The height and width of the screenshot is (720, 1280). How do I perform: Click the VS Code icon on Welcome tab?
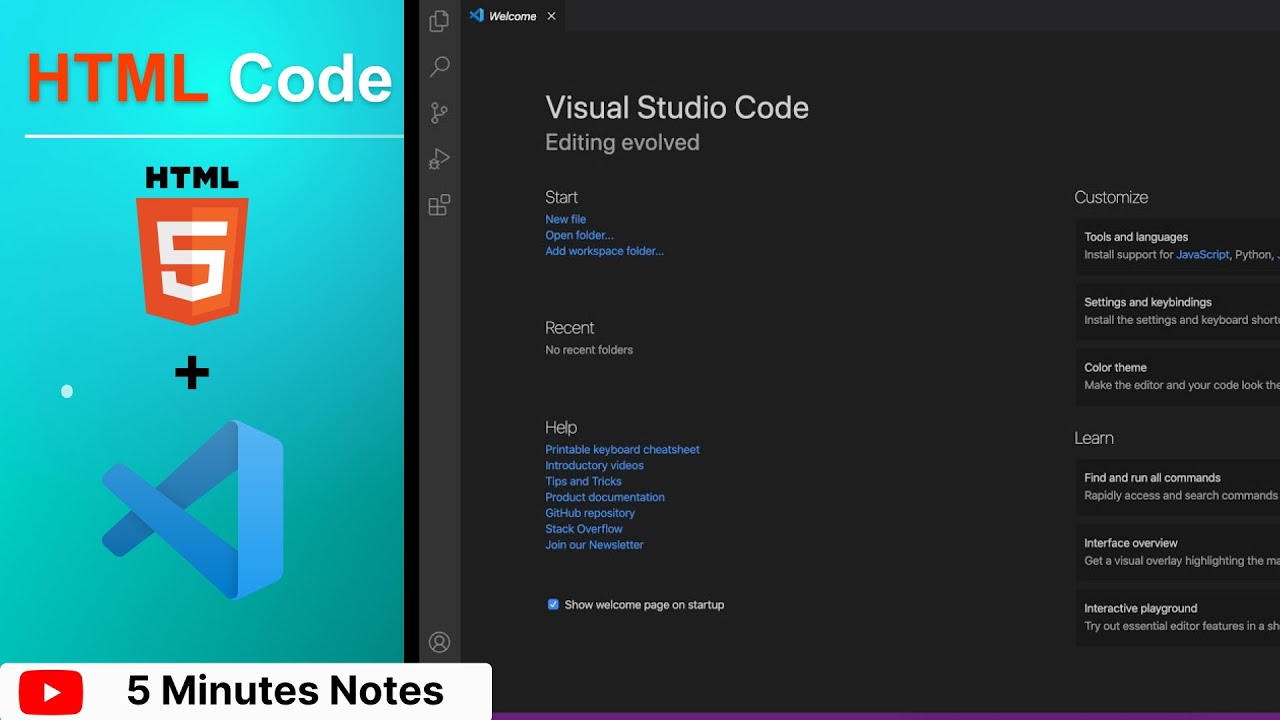(476, 15)
